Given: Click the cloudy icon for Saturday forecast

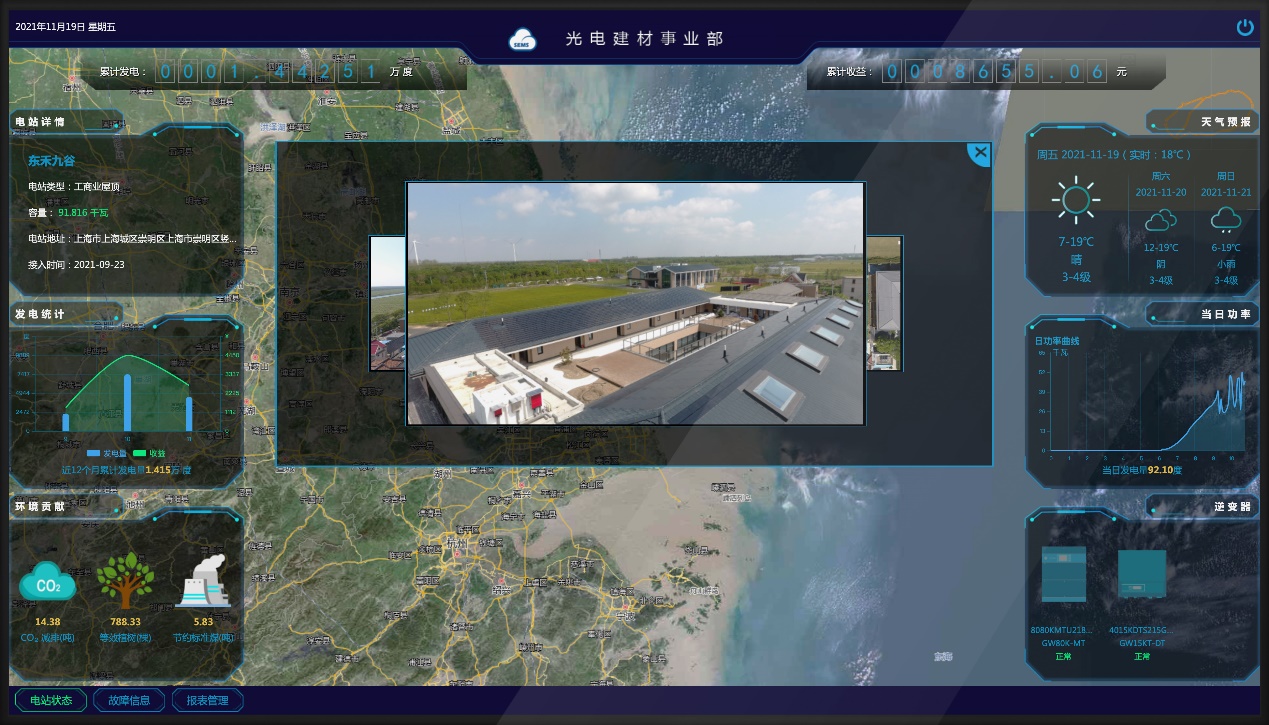Looking at the screenshot, I should coord(1161,220).
